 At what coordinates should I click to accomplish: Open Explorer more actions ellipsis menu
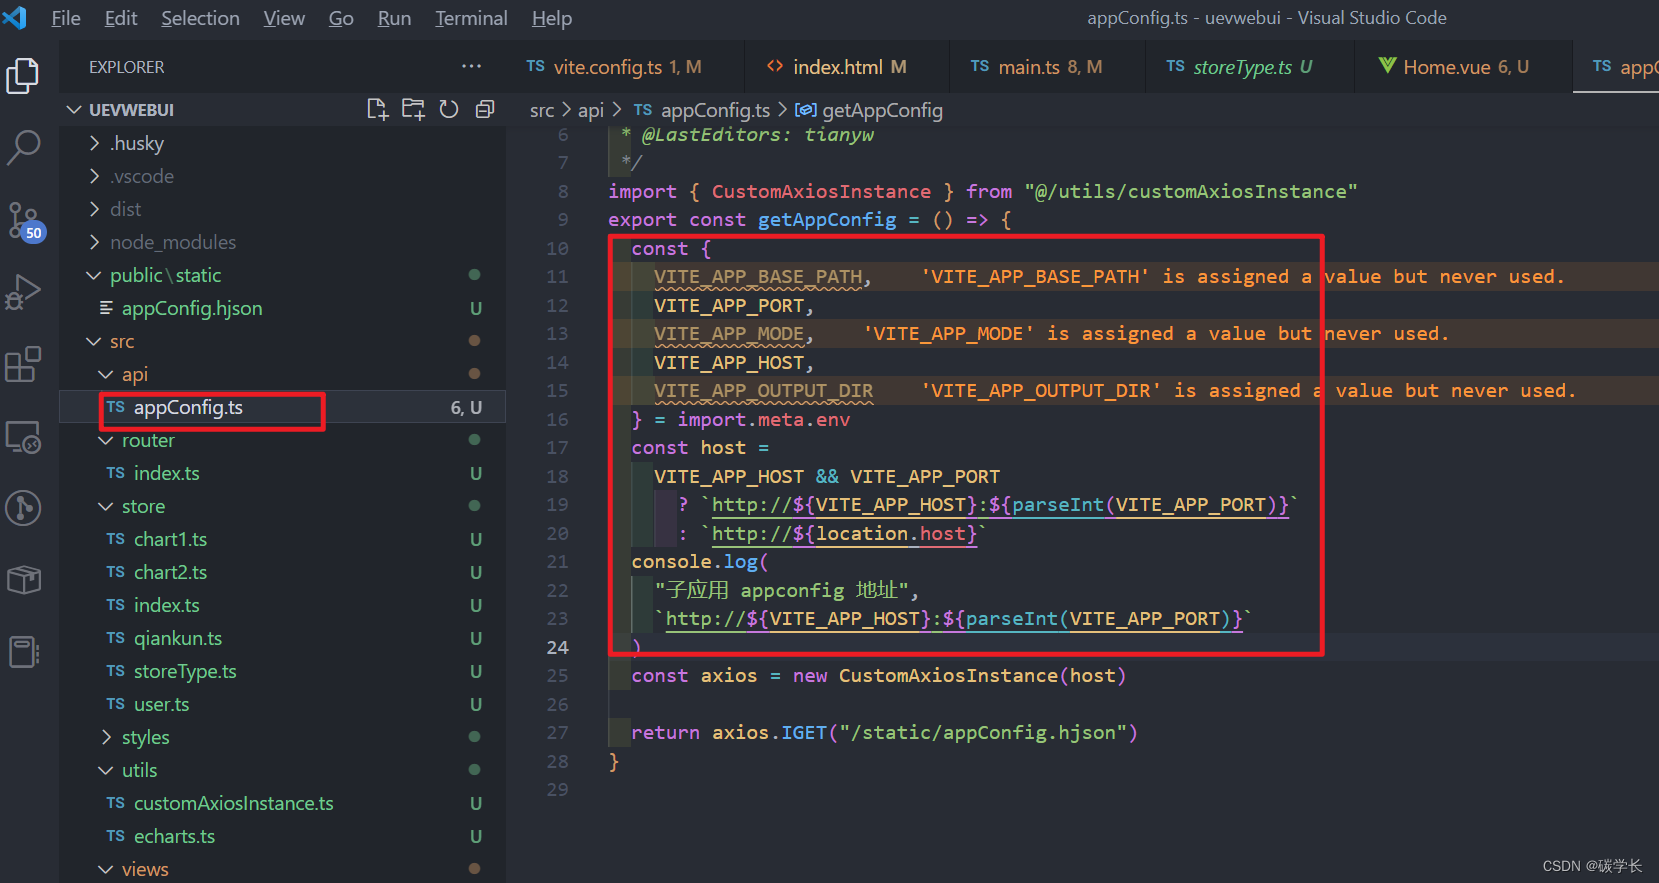(x=471, y=67)
